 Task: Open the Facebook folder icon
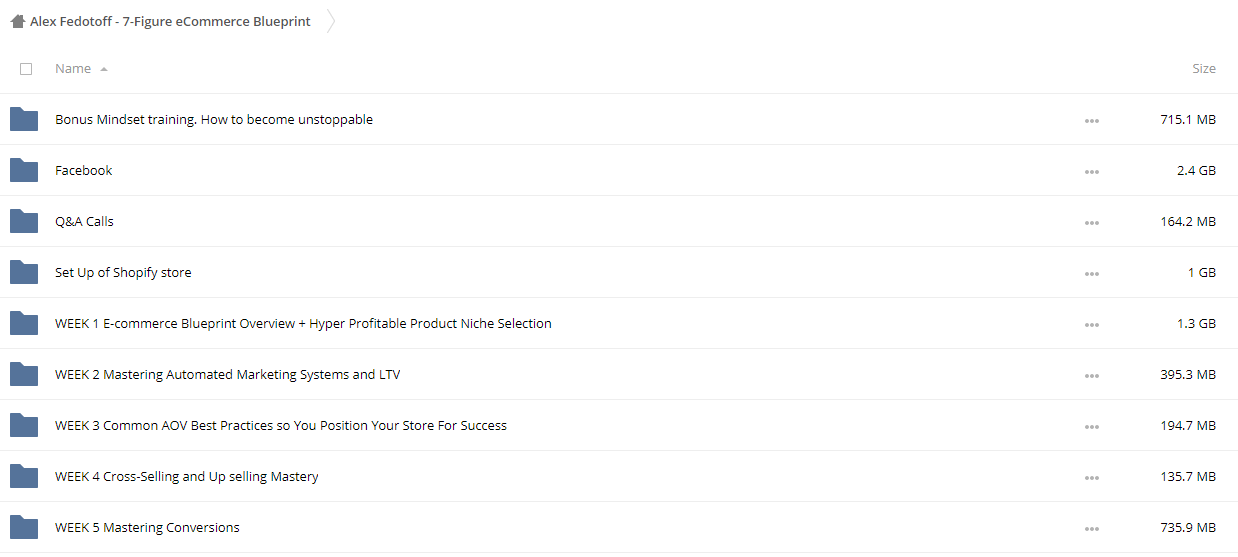[x=24, y=170]
